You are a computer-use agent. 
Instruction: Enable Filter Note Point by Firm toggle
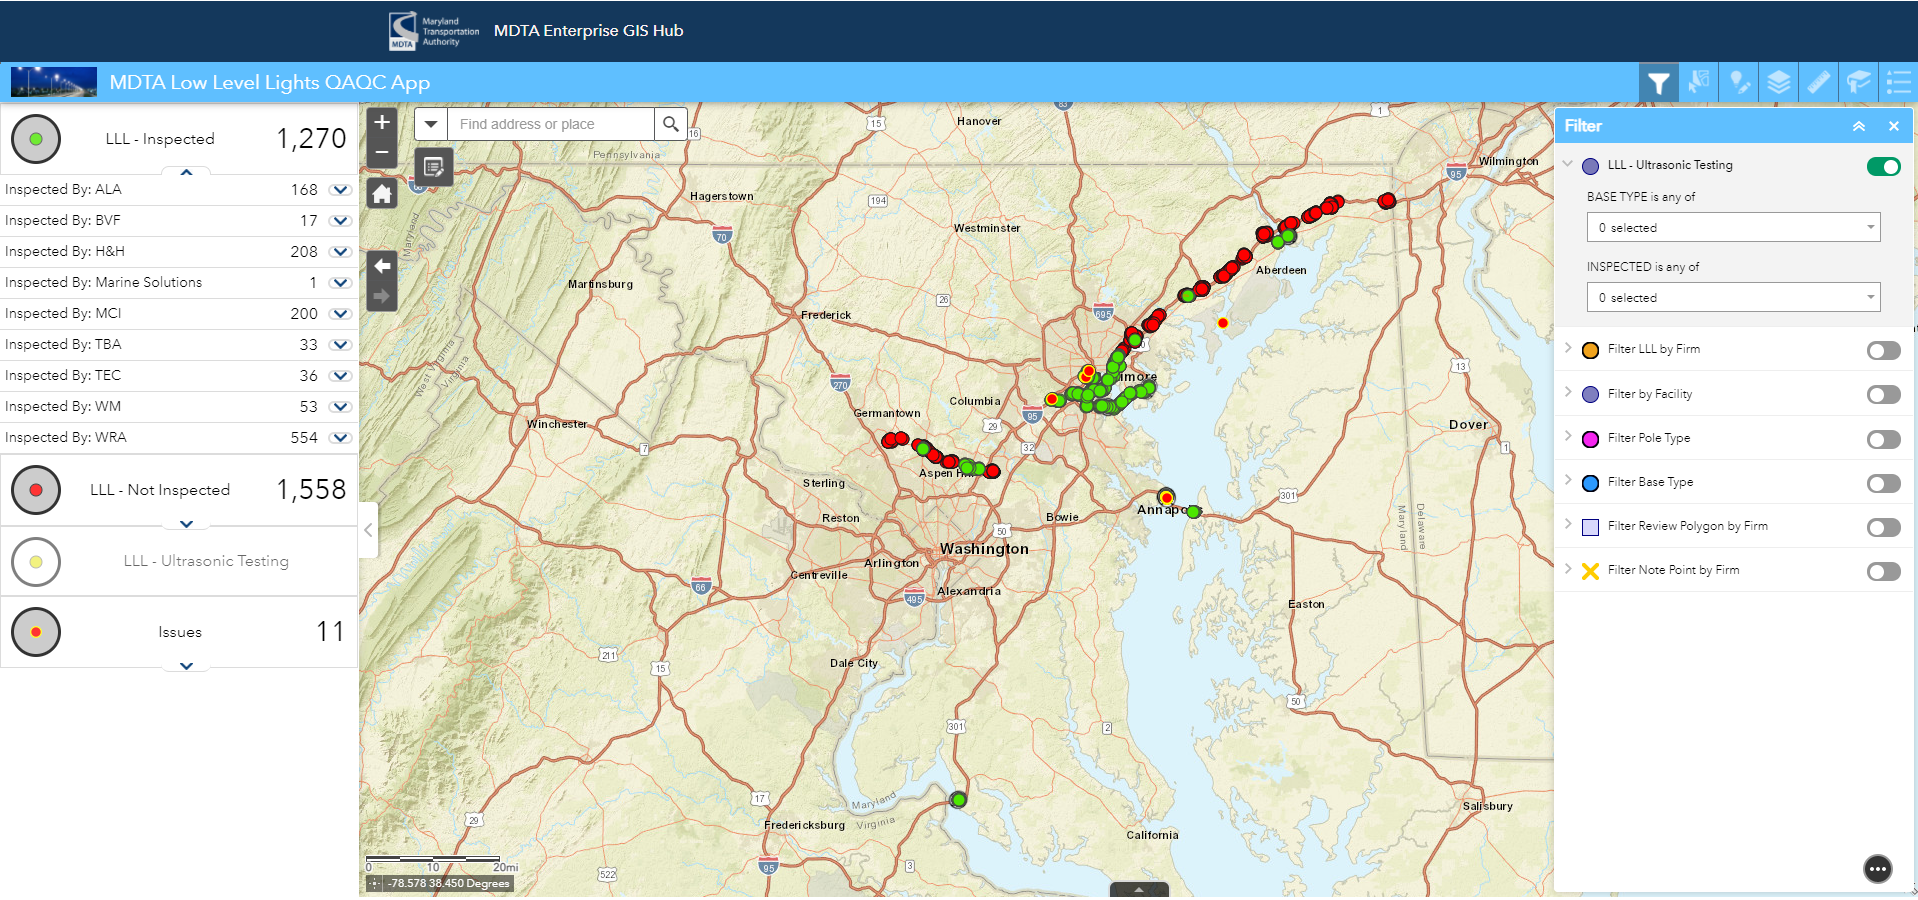point(1883,572)
